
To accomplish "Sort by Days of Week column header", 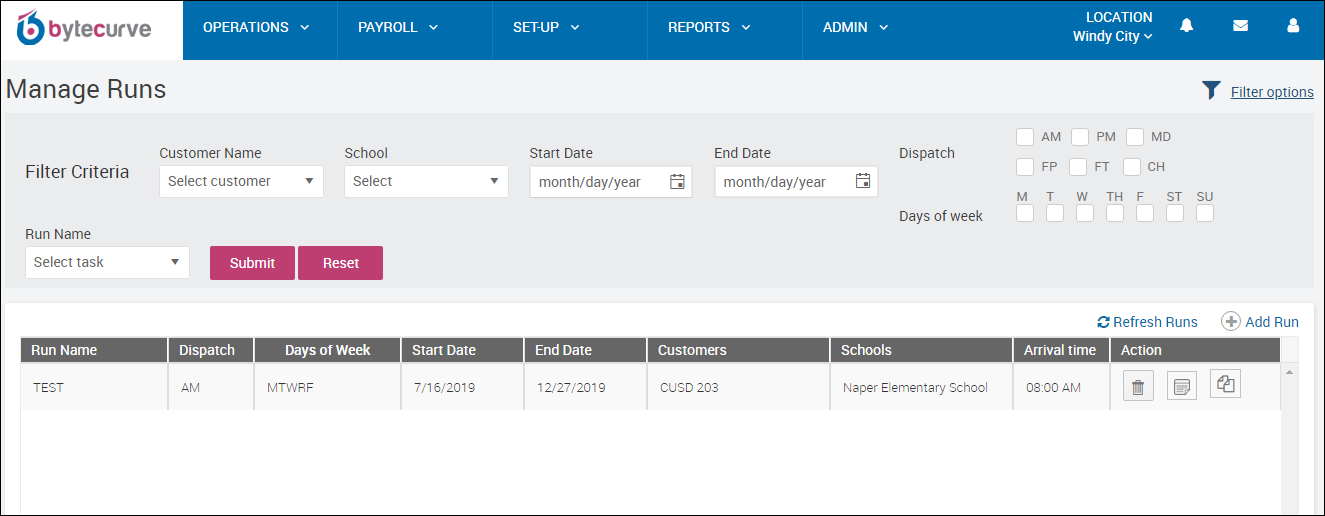I will (x=328, y=350).
